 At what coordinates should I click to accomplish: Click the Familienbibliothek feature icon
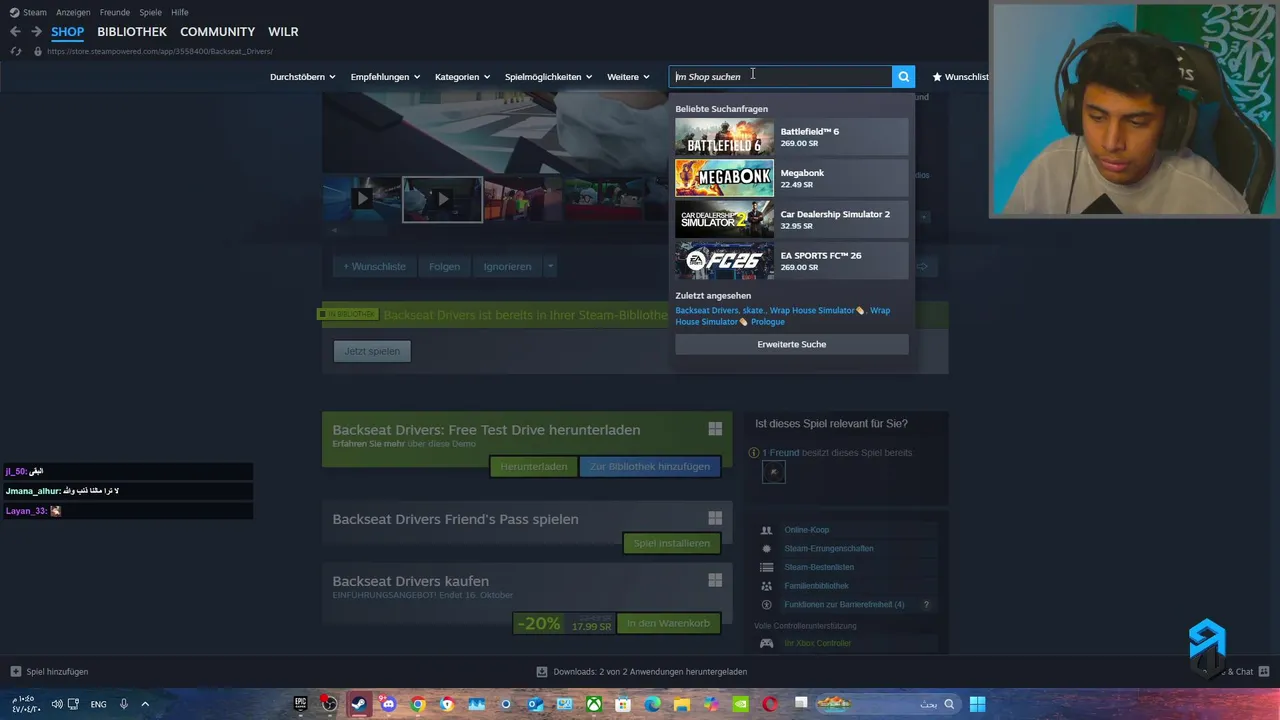[767, 586]
